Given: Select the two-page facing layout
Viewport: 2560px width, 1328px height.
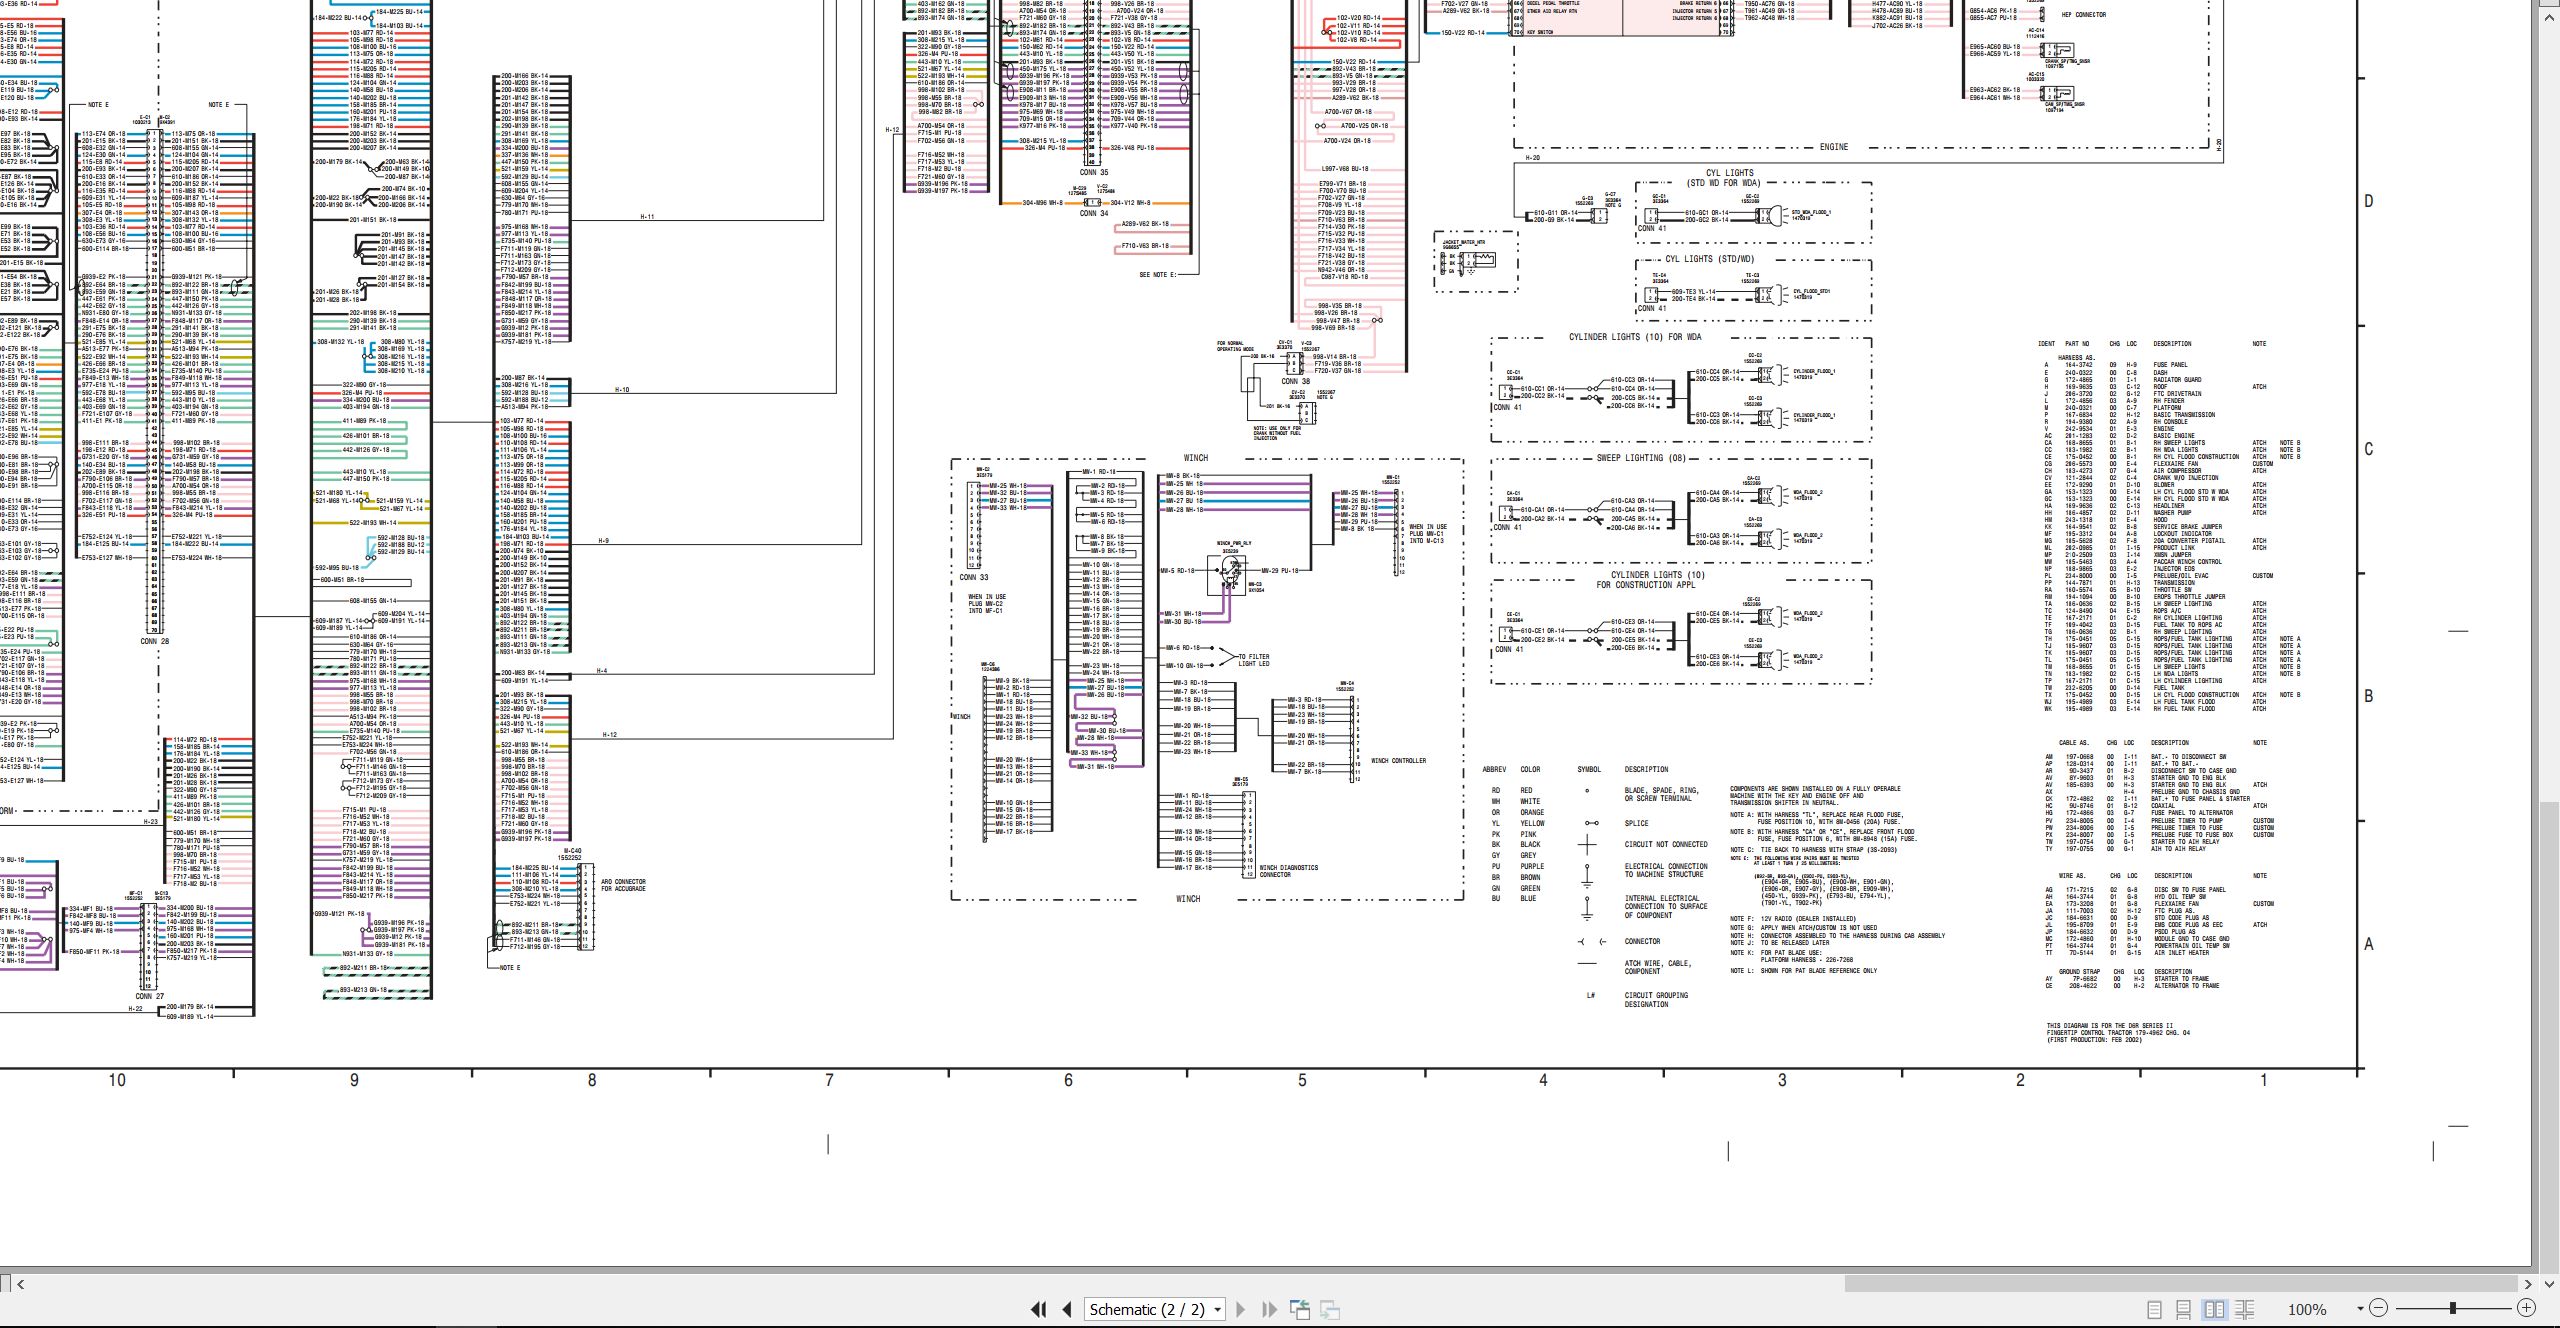Looking at the screenshot, I should tap(2214, 1309).
